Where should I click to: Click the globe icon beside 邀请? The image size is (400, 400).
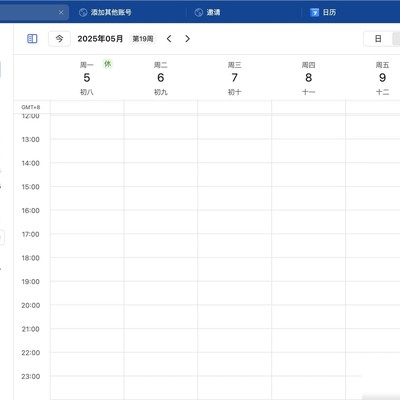pos(199,12)
